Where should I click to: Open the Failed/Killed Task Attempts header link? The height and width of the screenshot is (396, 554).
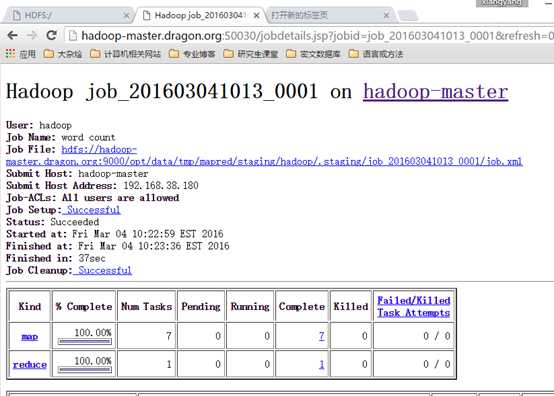[x=413, y=307]
